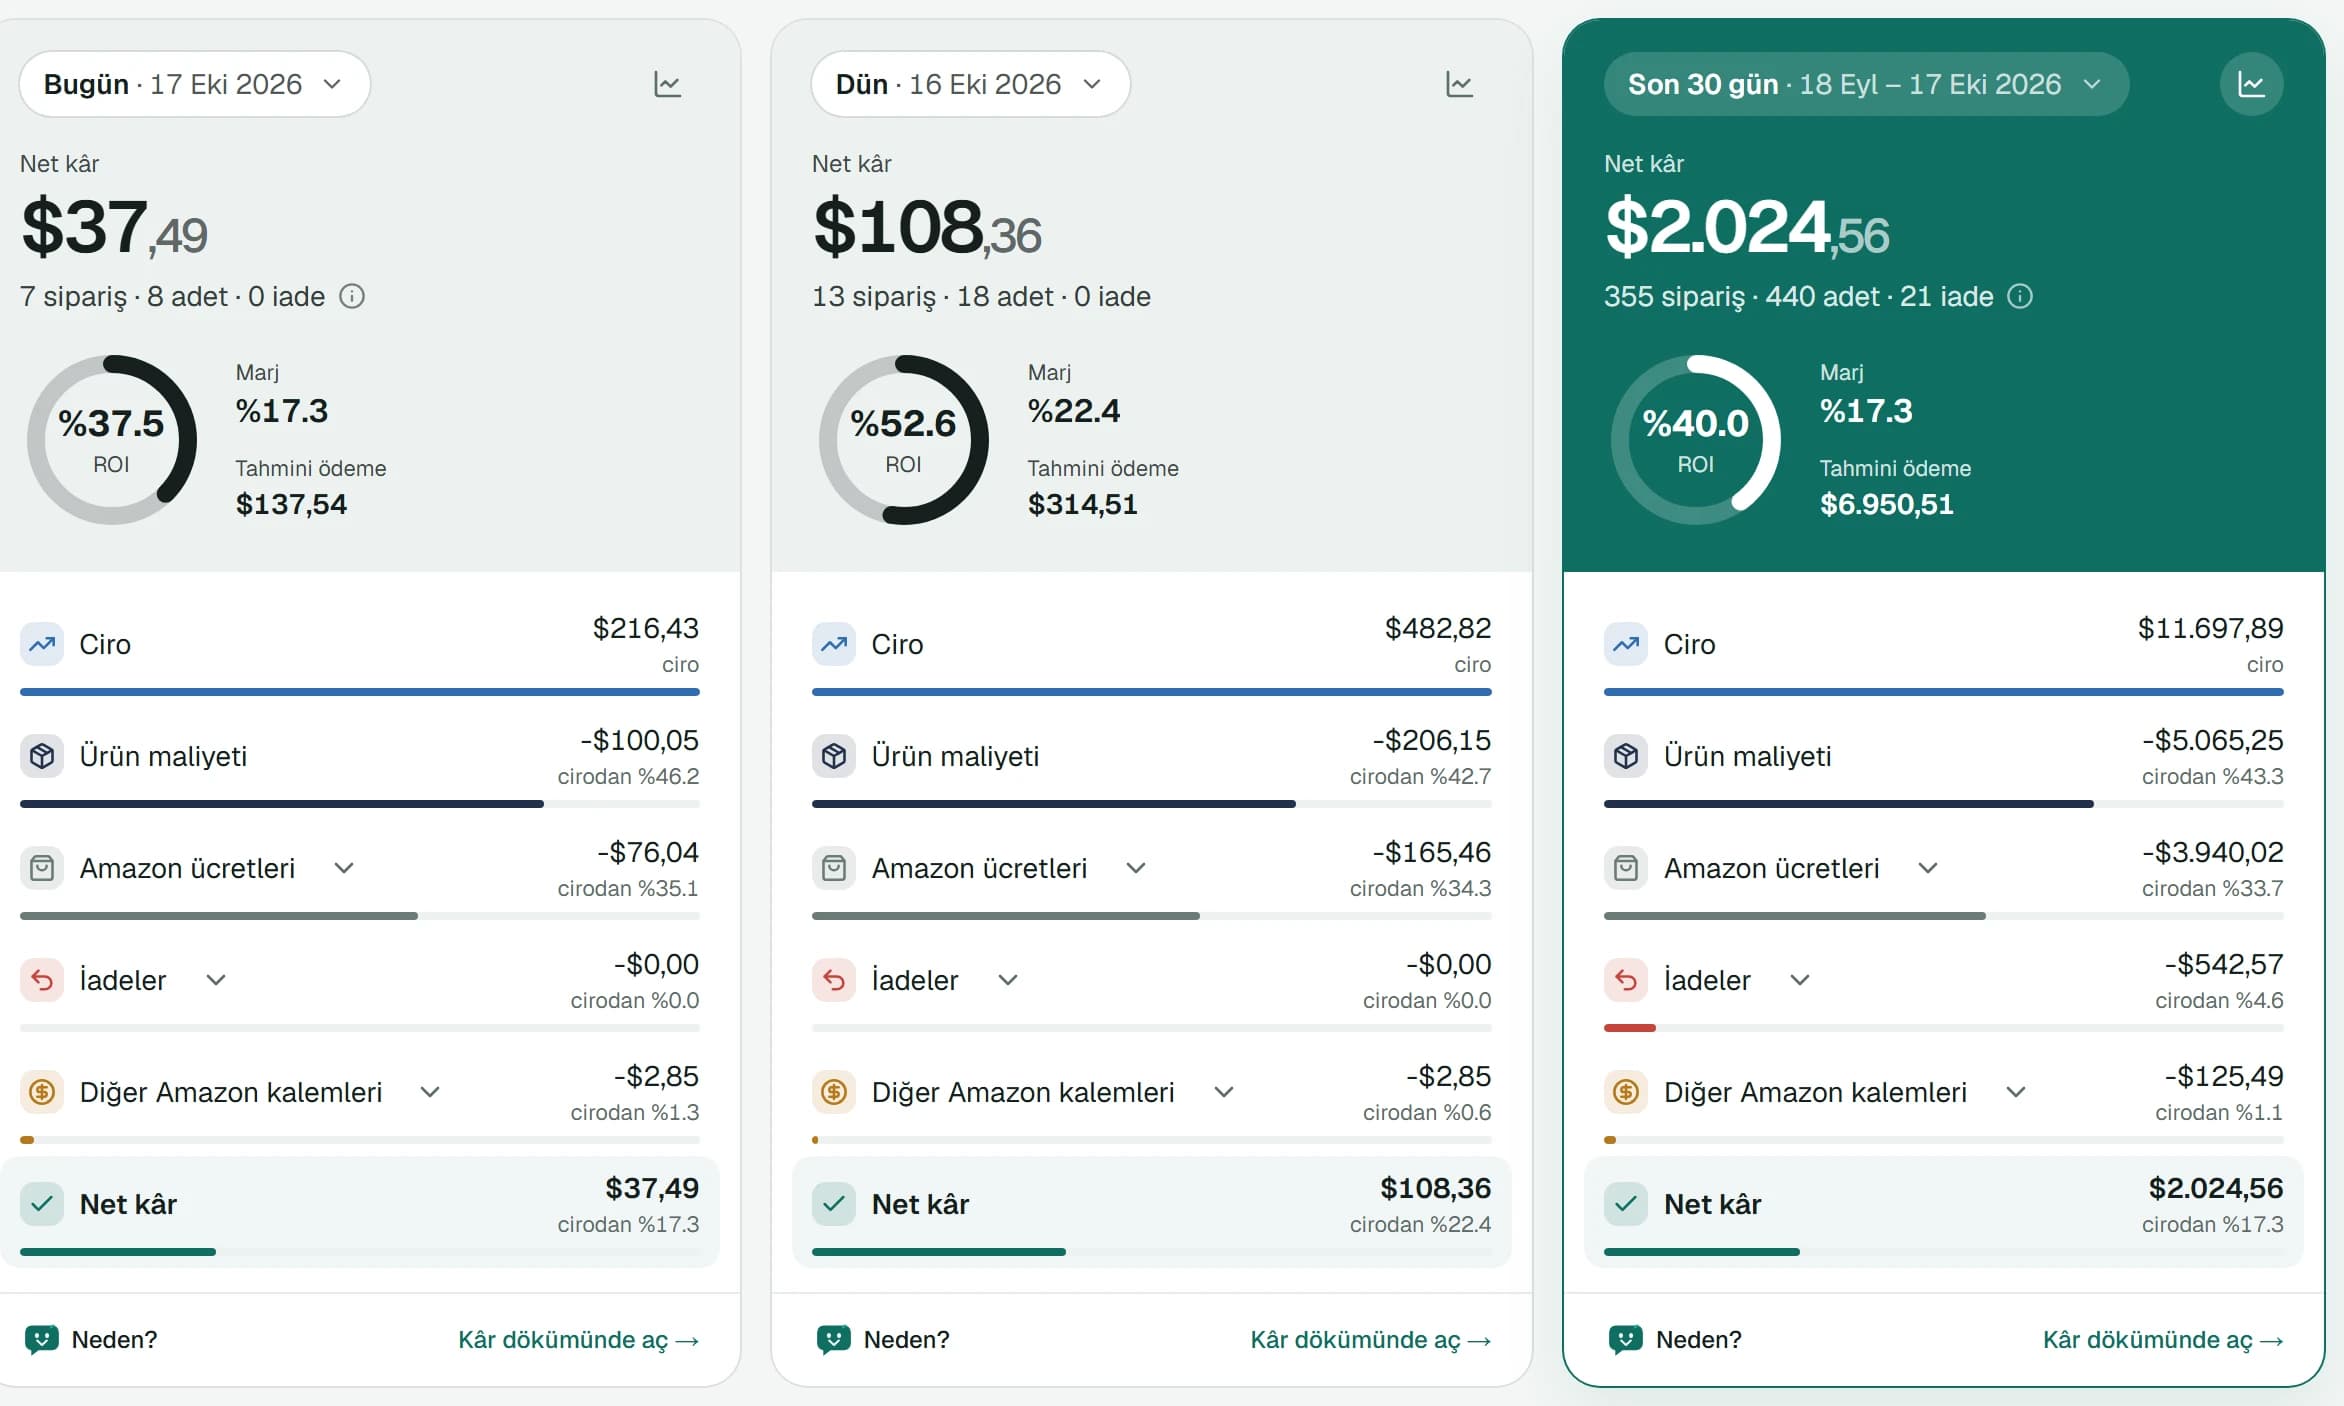Click İadeler return icon in Son 30 gün card
Image resolution: width=2344 pixels, height=1406 pixels.
coord(1626,980)
